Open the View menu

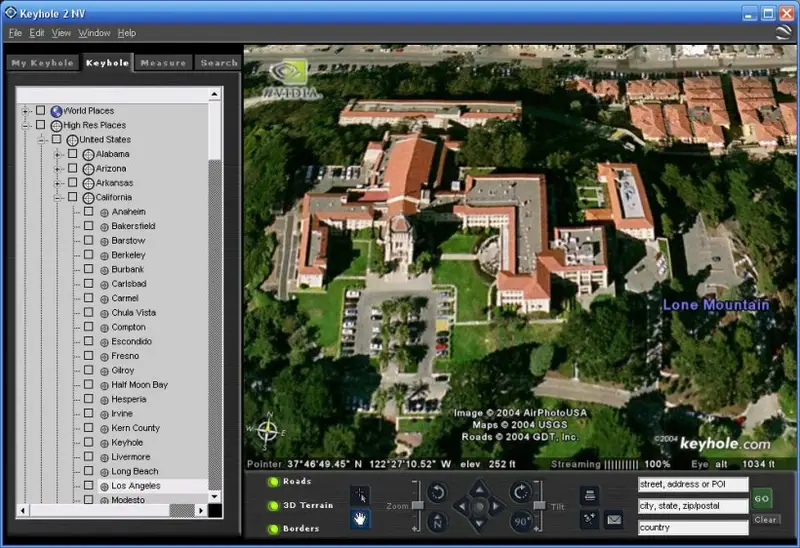pyautogui.click(x=61, y=33)
